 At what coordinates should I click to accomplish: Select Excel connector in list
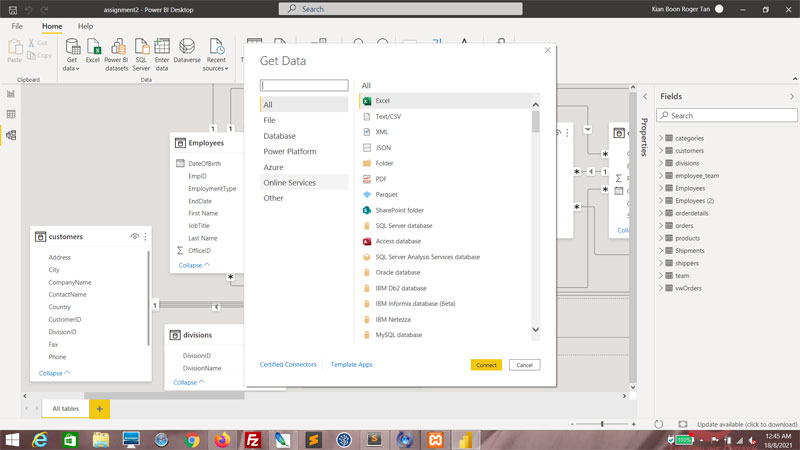445,101
